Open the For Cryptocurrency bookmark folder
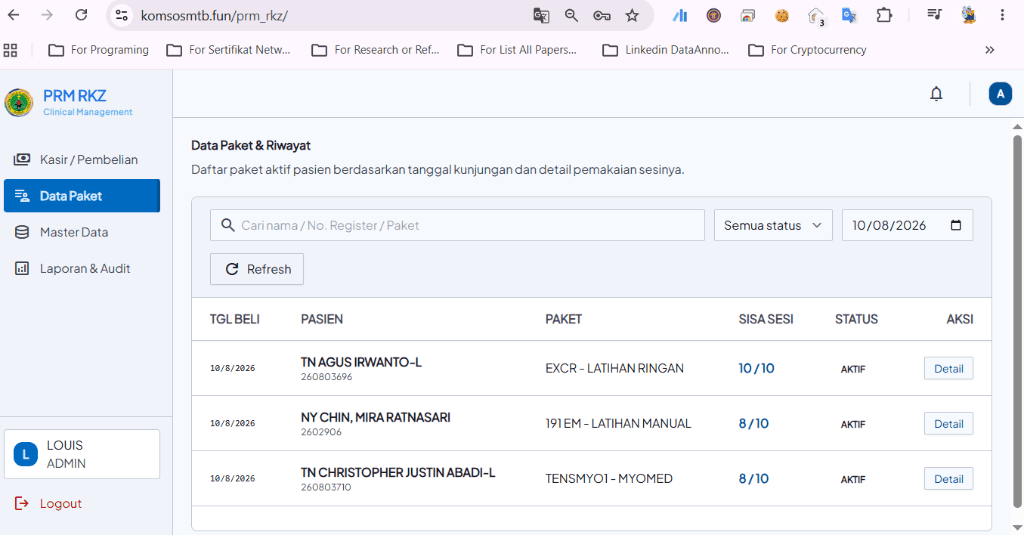Screen dimensions: 1024x535 (807, 50)
